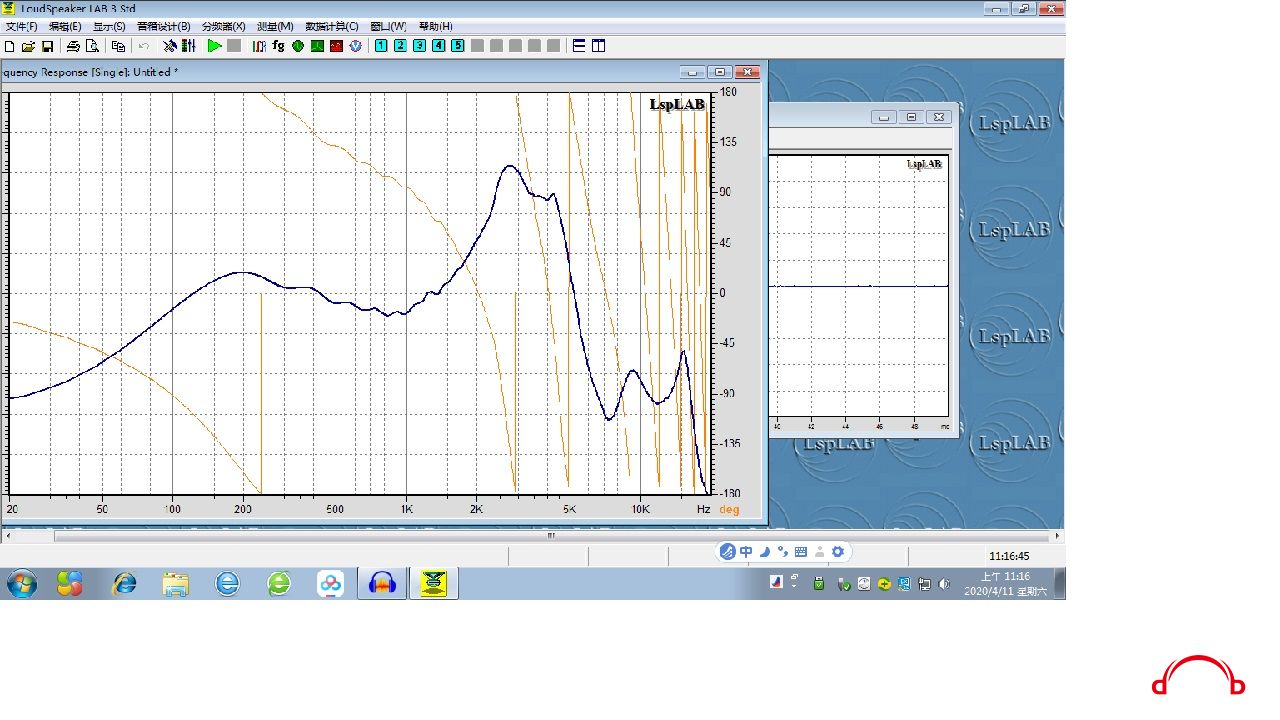Click the colorful balls taskbar icon

70,583
